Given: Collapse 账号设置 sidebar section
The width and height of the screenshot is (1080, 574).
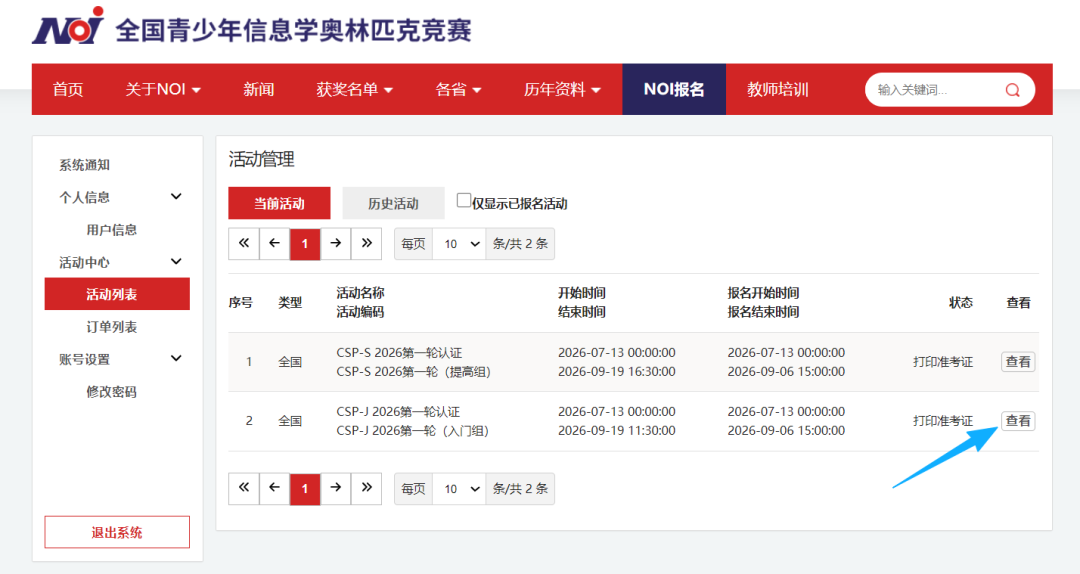Looking at the screenshot, I should (x=176, y=359).
